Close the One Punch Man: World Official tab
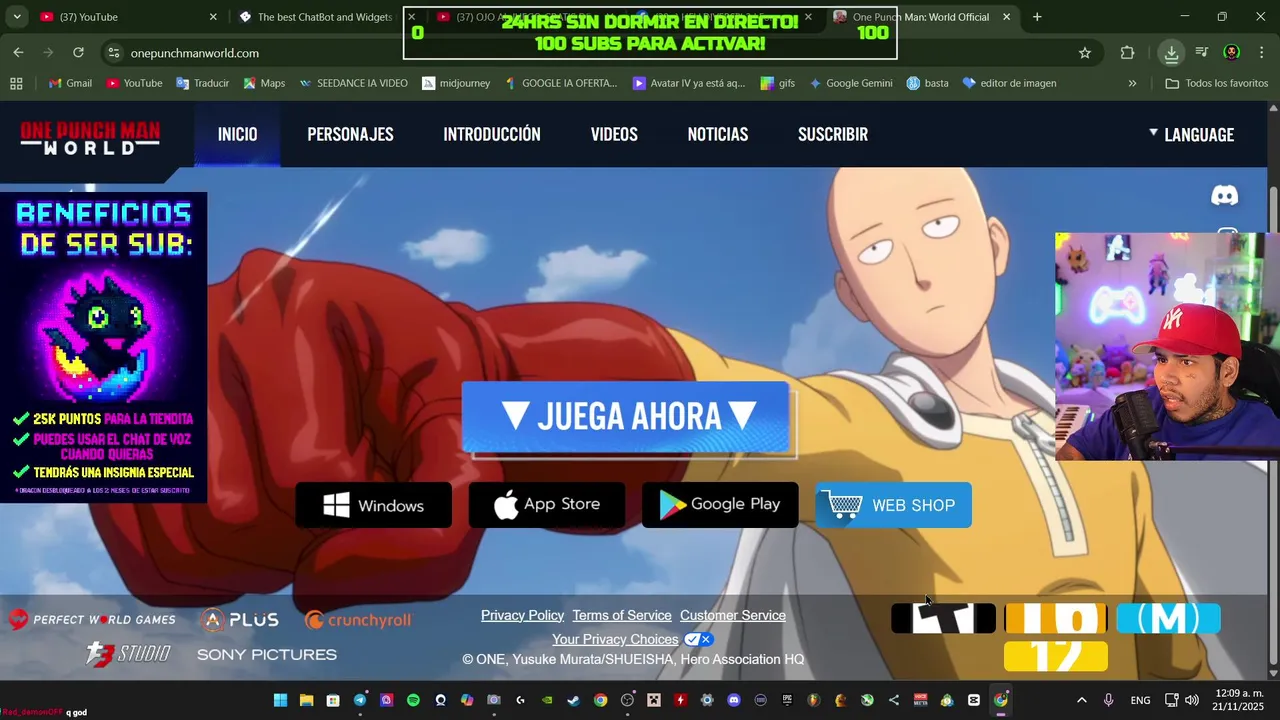This screenshot has width=1280, height=720. pos(1006,17)
